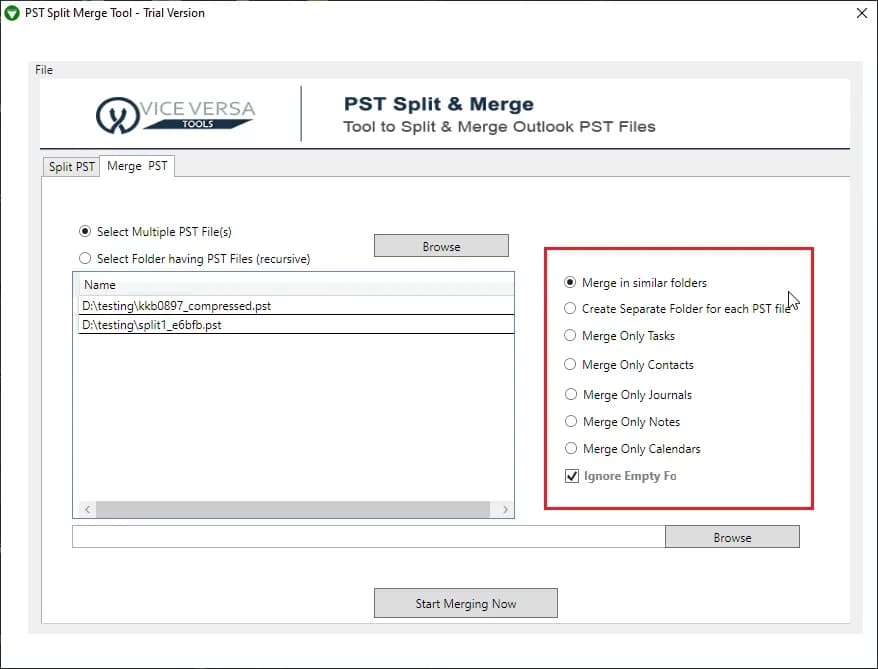
Task: Click the horizontal scrollbar thumb
Action: pos(293,509)
